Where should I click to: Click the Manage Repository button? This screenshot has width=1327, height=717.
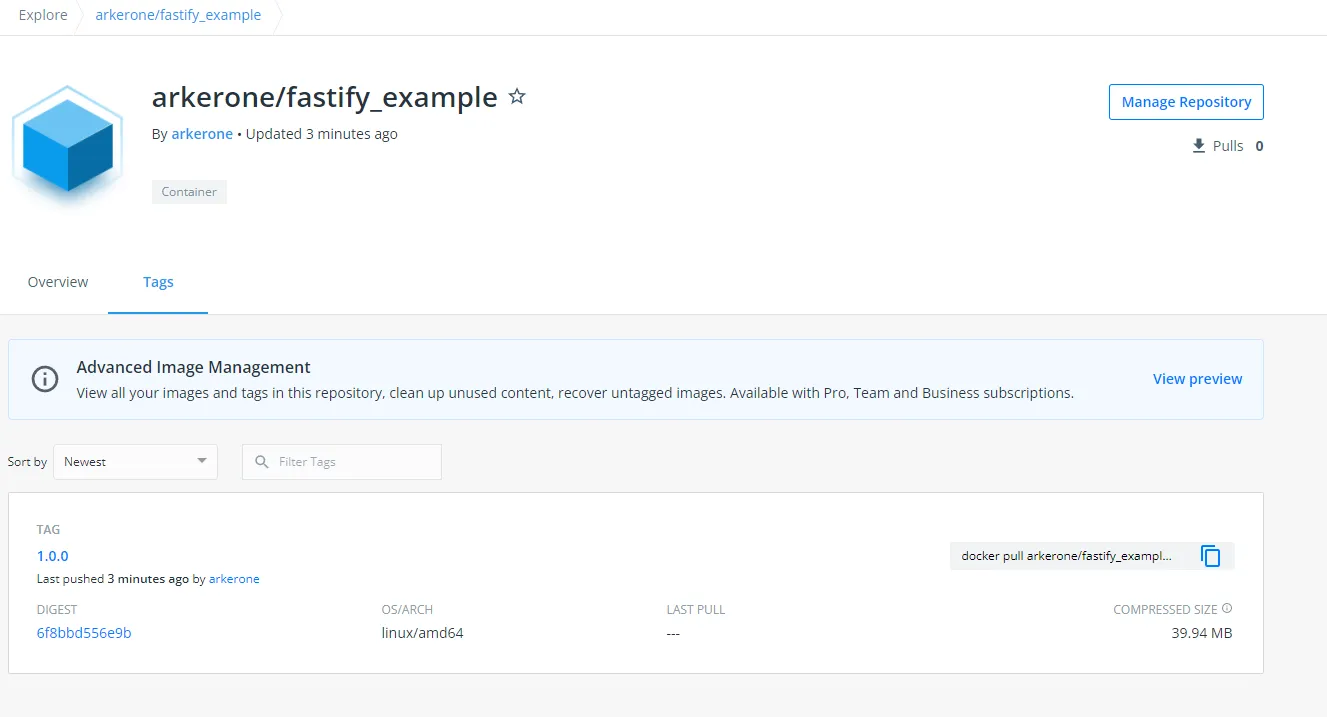[x=1185, y=101]
